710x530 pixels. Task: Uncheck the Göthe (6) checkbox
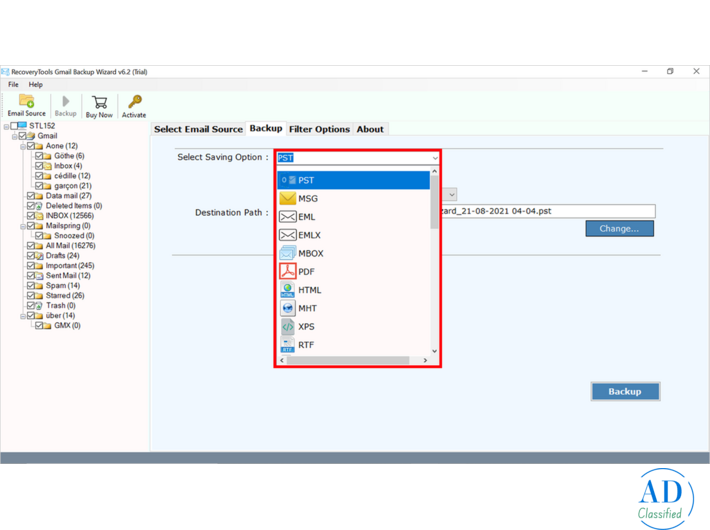(39, 156)
